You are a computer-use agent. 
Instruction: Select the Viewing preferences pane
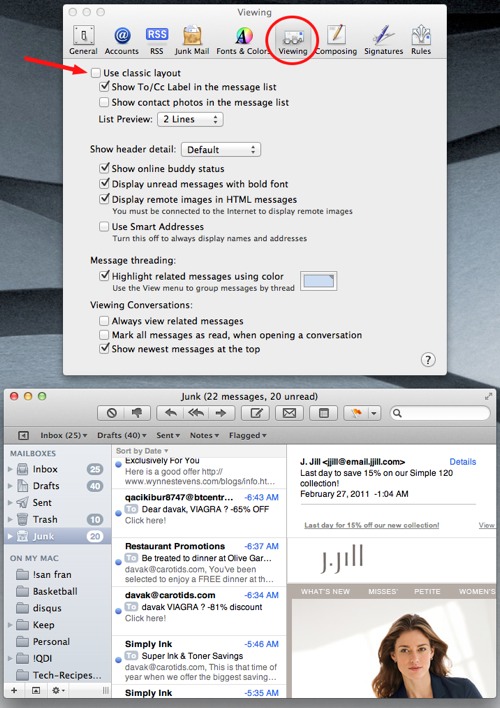coord(293,40)
